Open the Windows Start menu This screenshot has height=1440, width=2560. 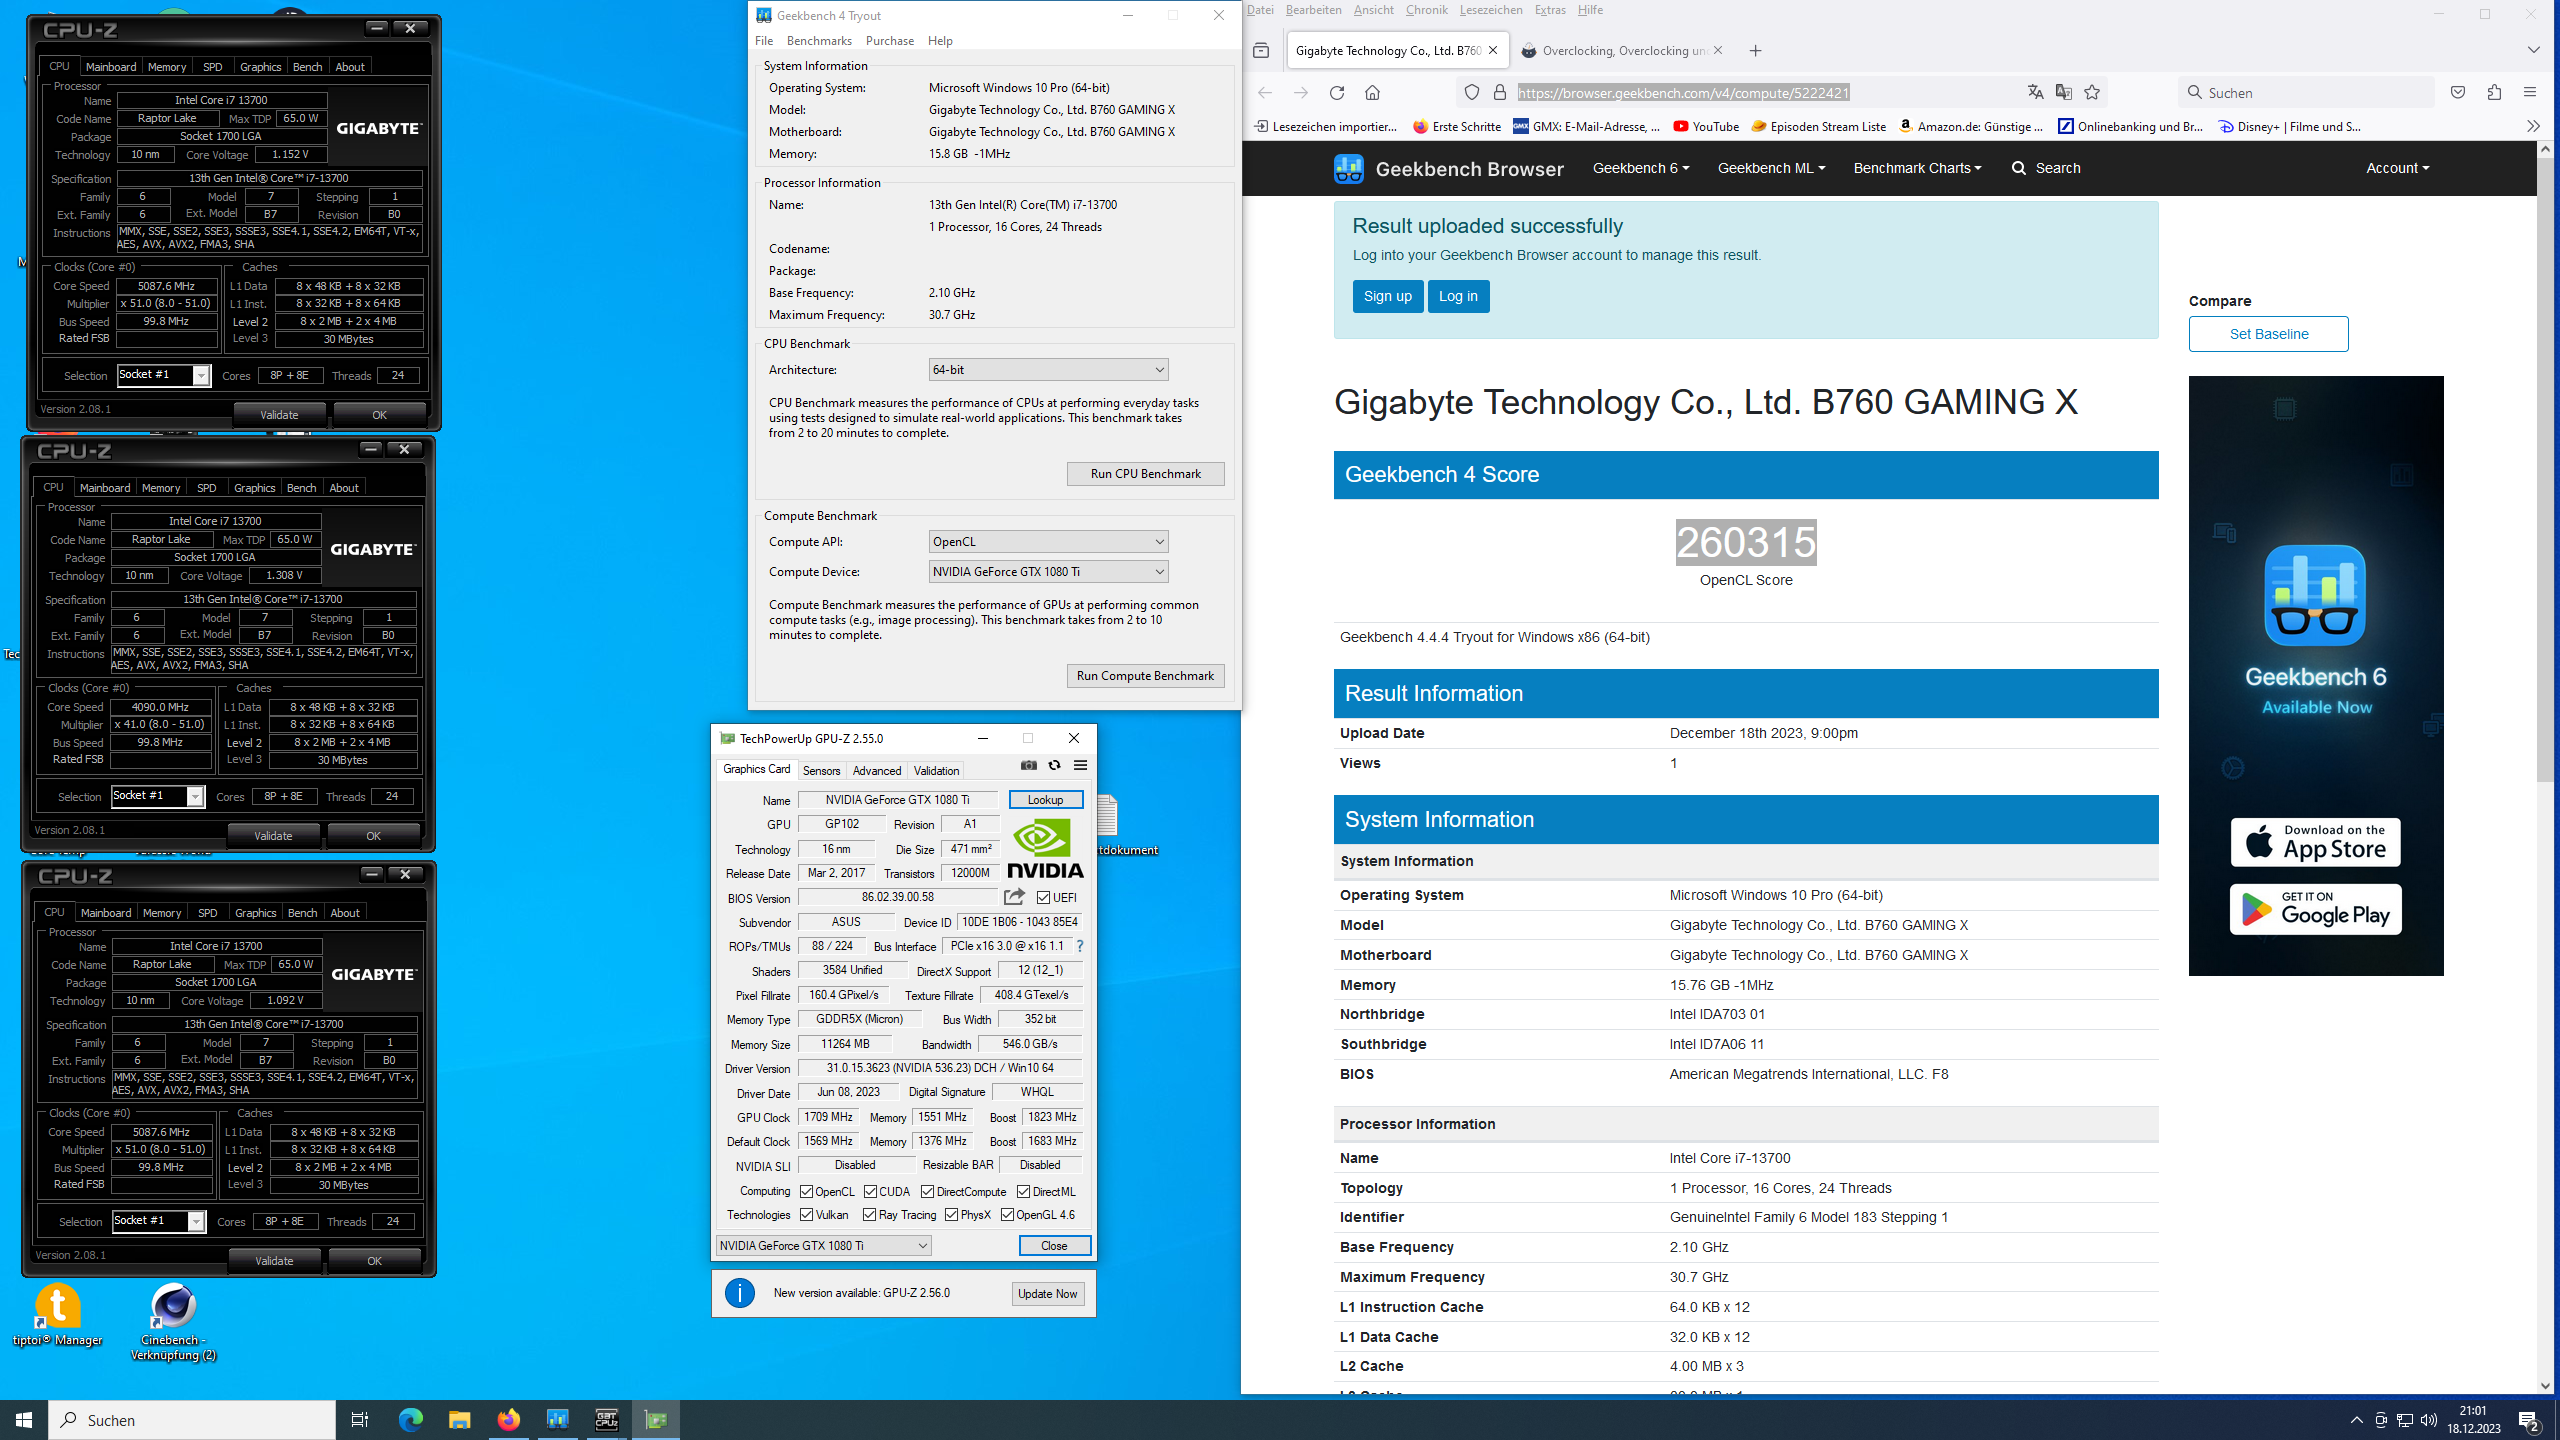point(24,1420)
